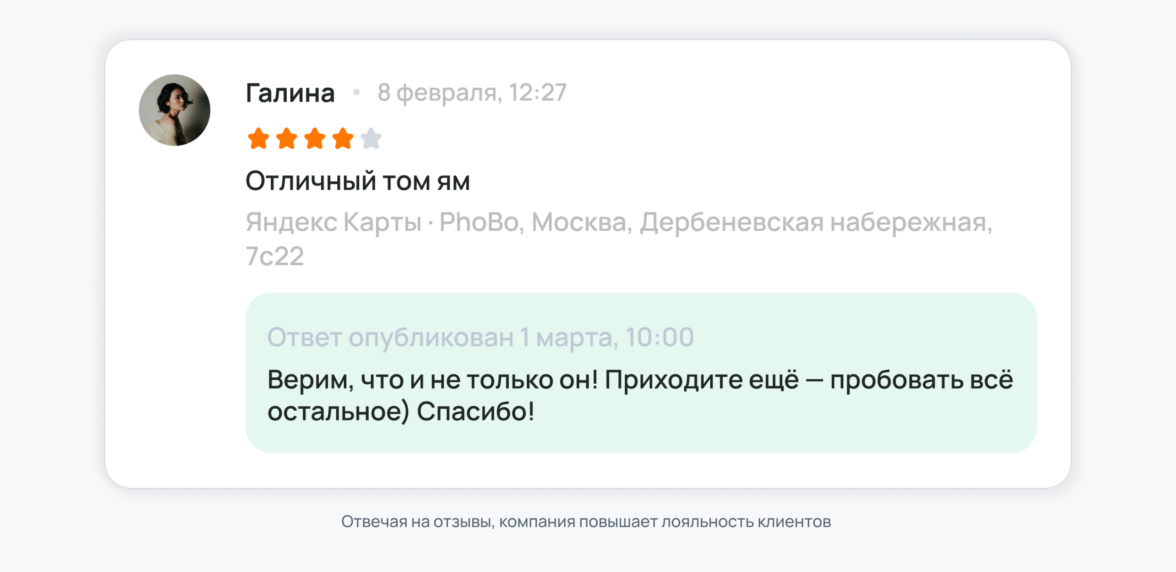Click the gray dot separator after Галина
The image size is (1176, 572).
(x=356, y=93)
